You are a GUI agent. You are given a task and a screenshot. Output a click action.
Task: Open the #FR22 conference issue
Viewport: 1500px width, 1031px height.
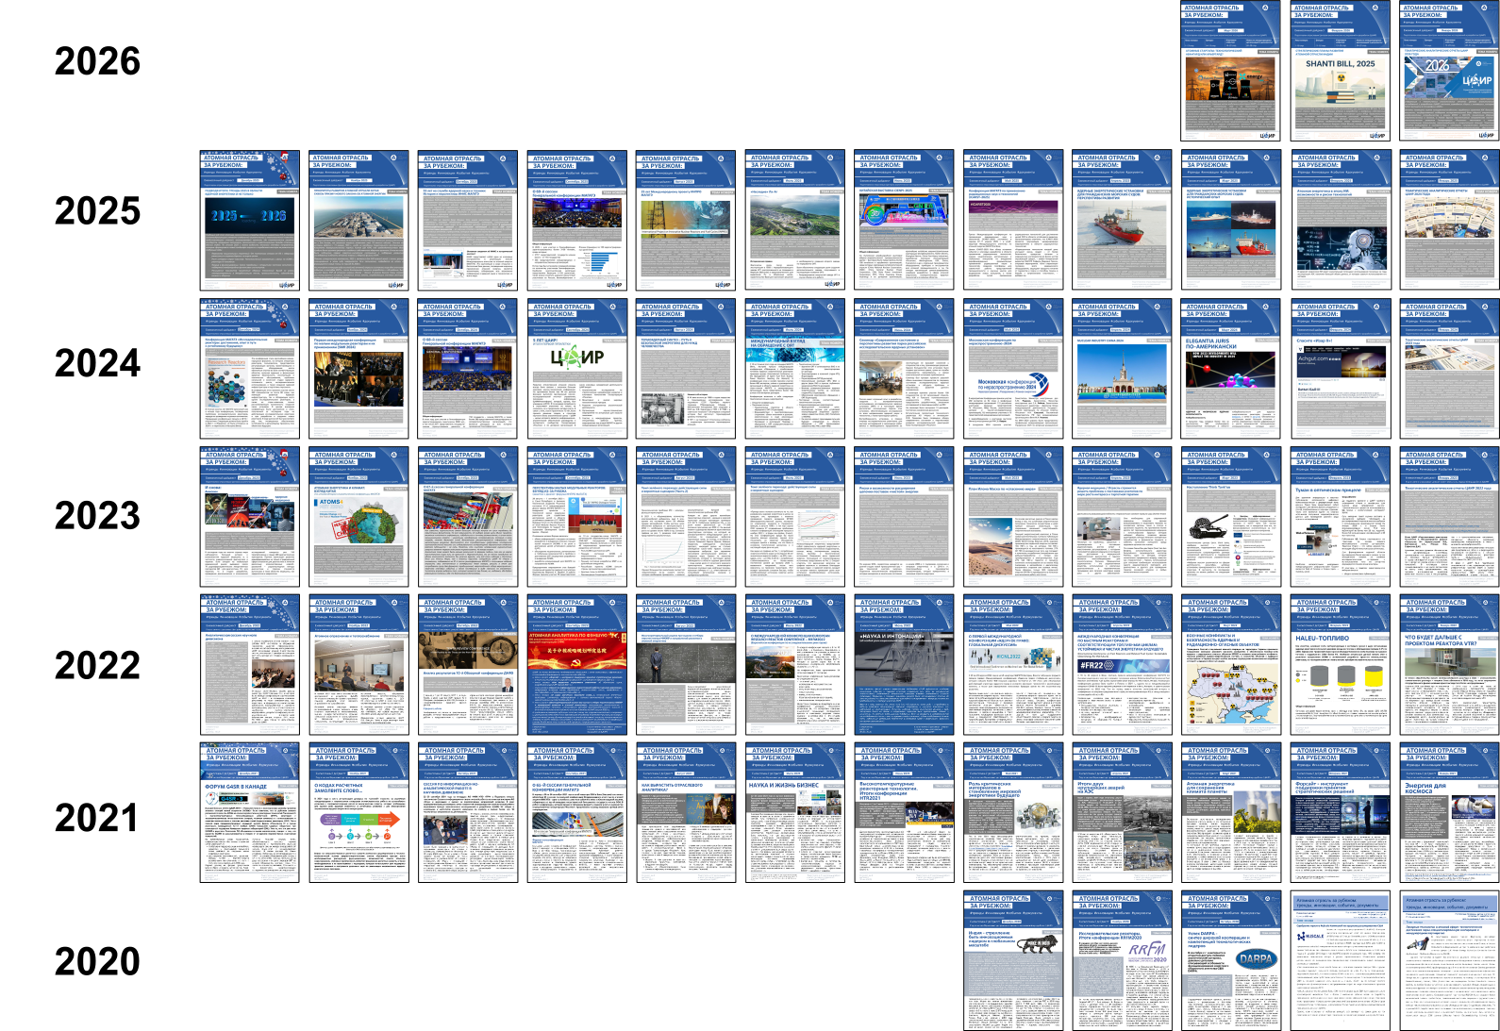click(1122, 665)
